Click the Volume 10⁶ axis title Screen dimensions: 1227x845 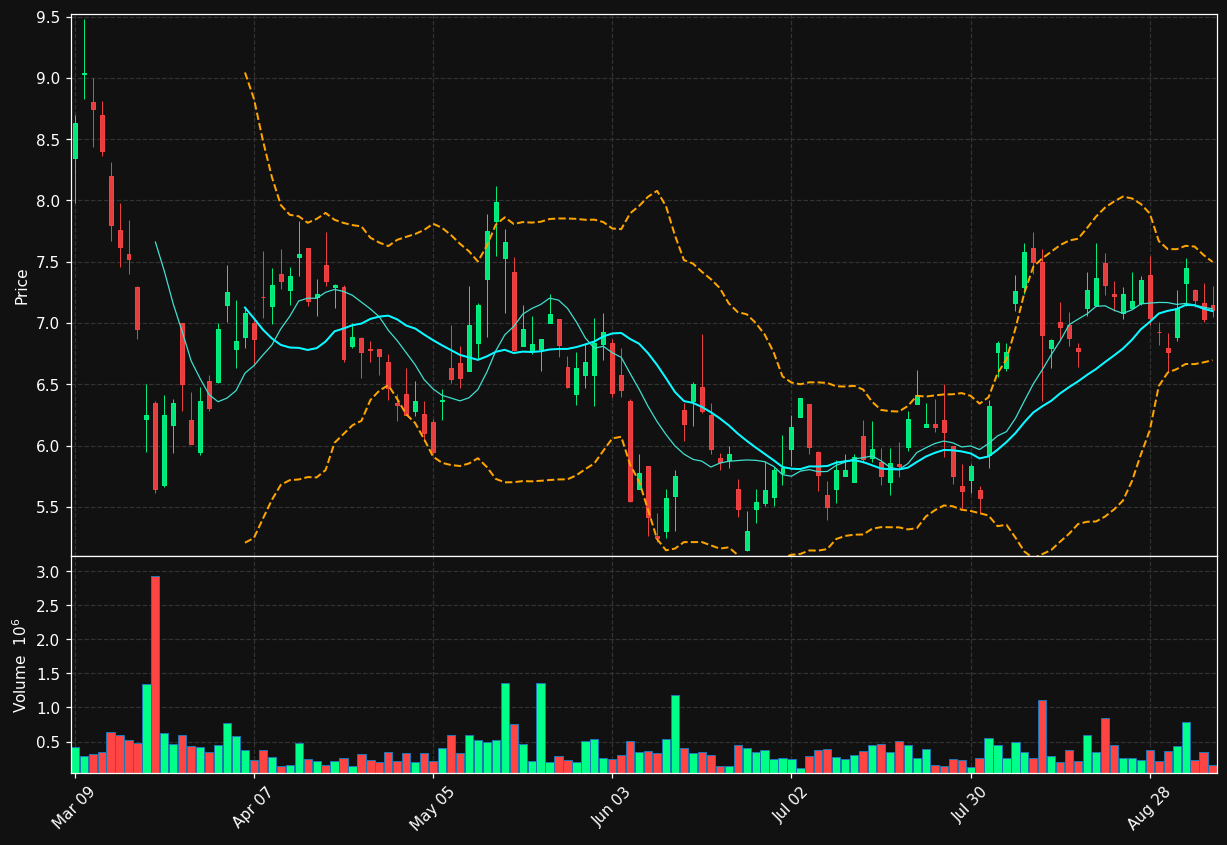click(21, 665)
